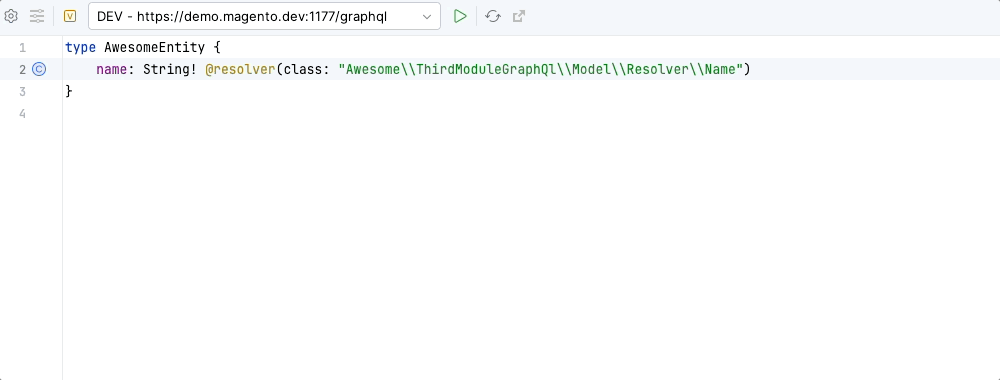The width and height of the screenshot is (1000, 380).
Task: Click the closing brace on line 3
Action: point(69,92)
